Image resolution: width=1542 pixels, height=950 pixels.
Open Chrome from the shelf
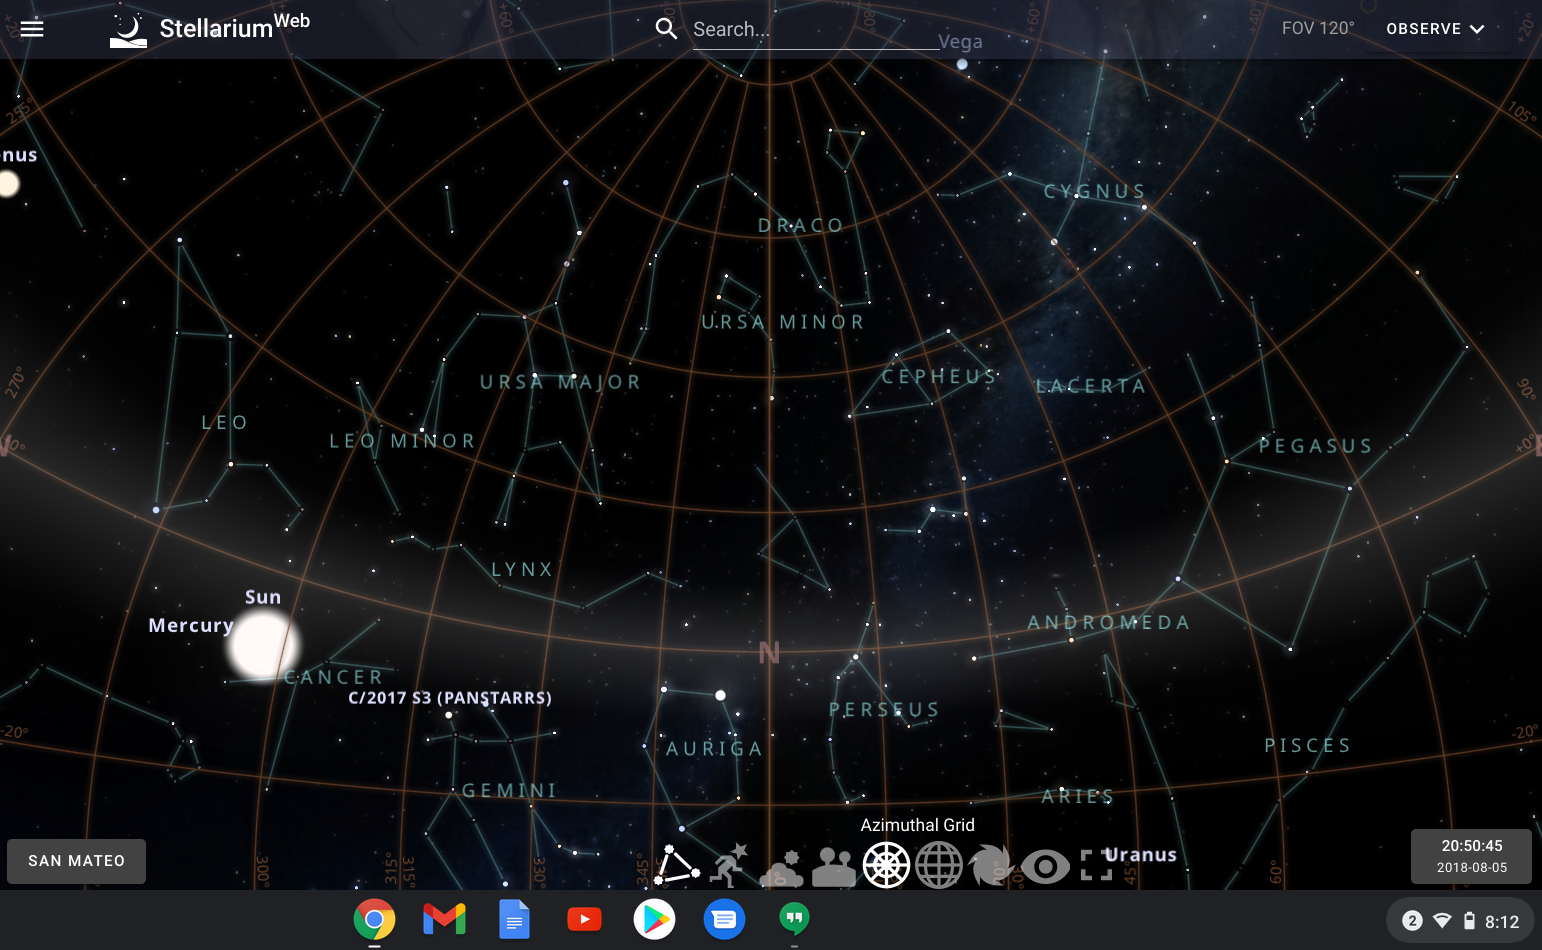tap(374, 920)
